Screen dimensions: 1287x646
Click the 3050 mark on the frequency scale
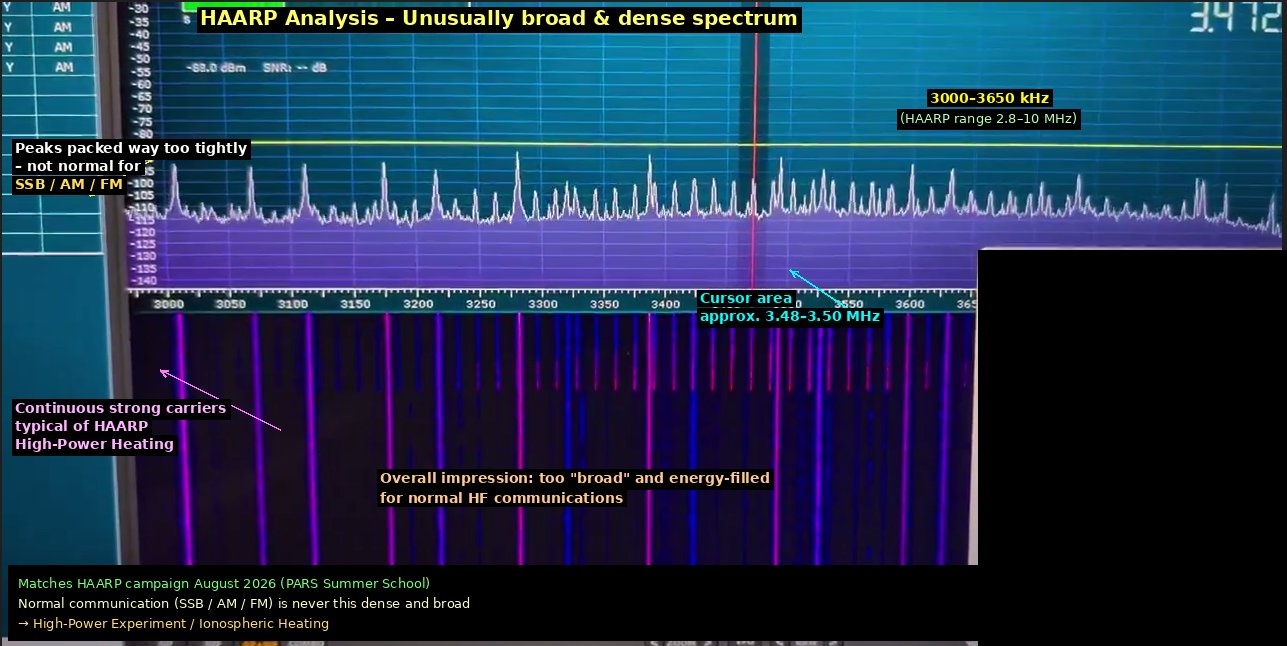point(231,304)
